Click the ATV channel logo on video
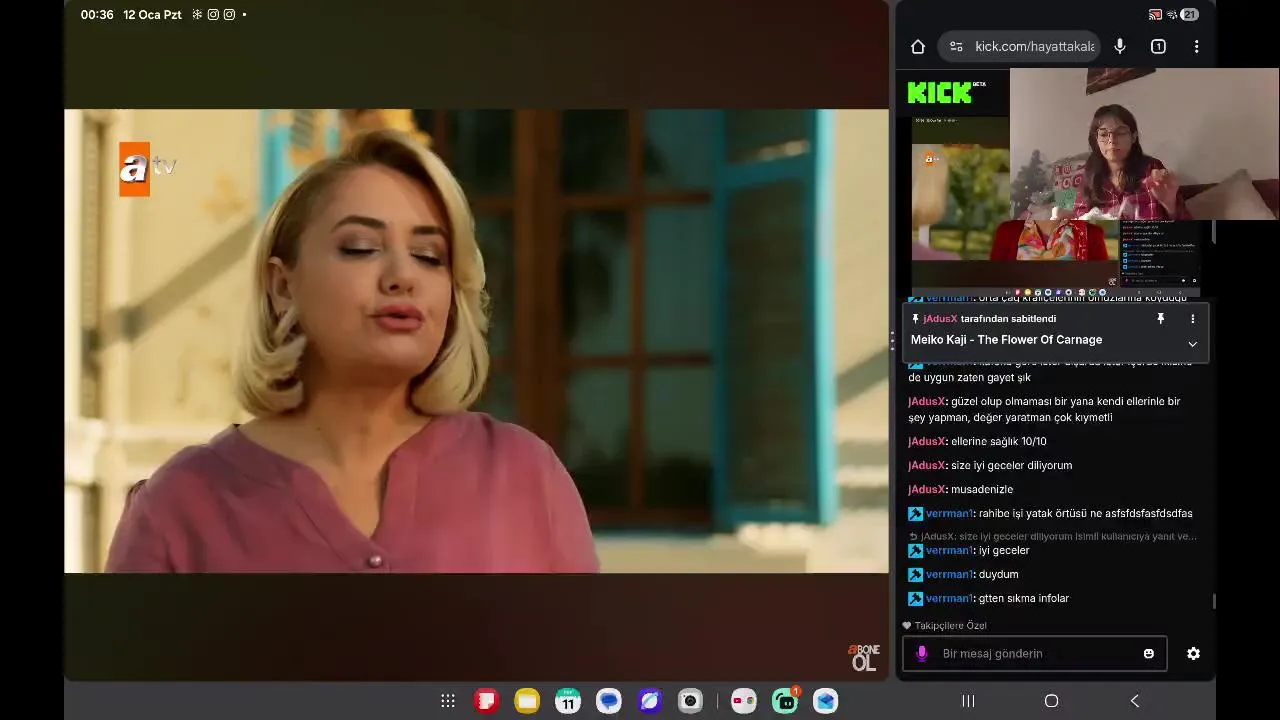 click(x=146, y=168)
